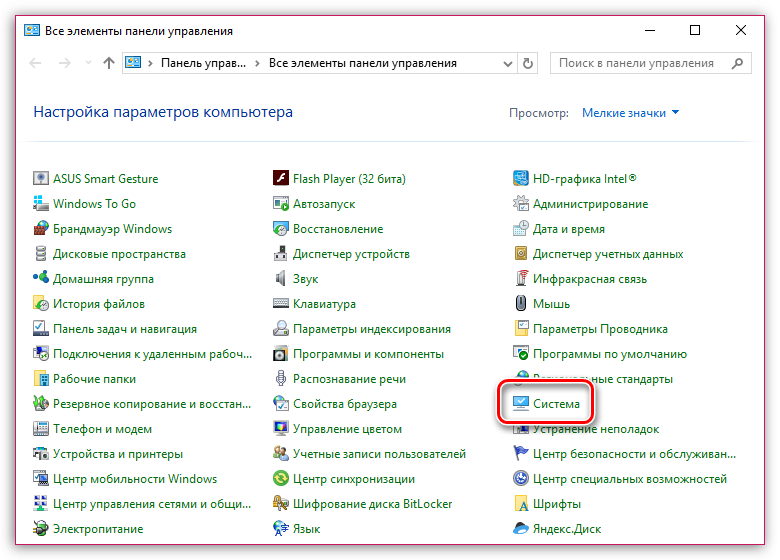The width and height of the screenshot is (780, 560).
Task: Open Программы и компоненты link
Action: 368,354
